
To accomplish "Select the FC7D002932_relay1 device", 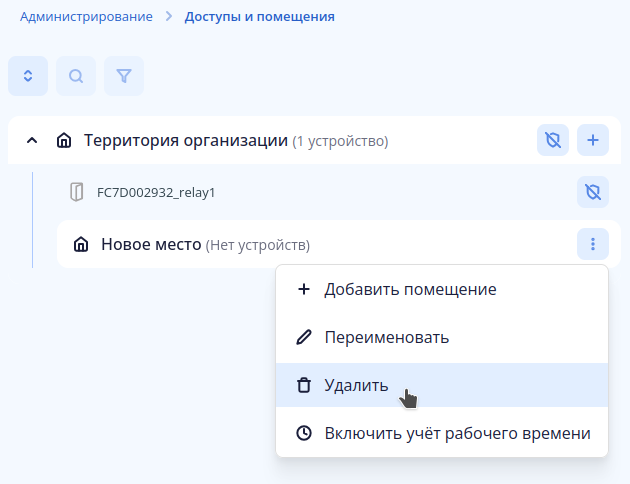I will pyautogui.click(x=156, y=192).
